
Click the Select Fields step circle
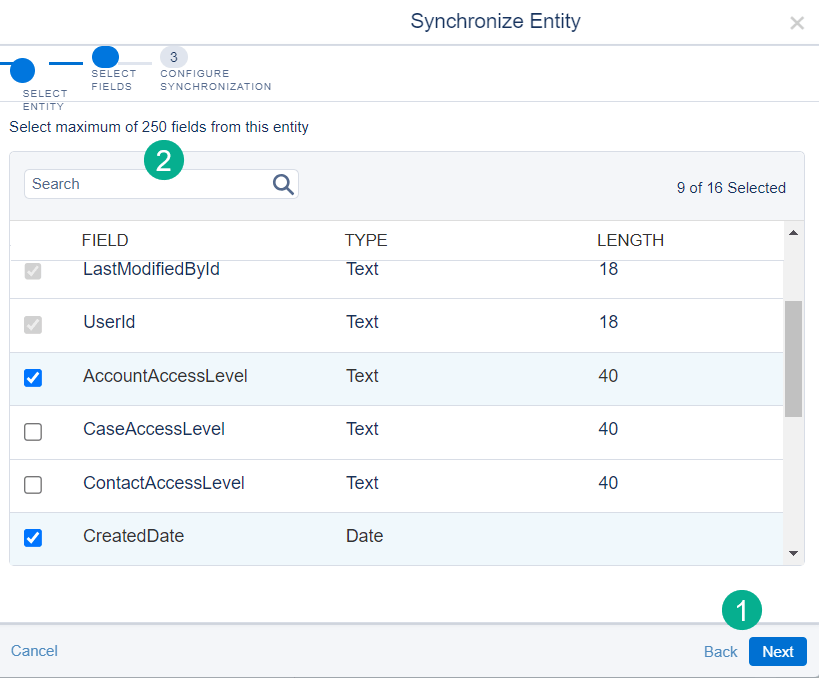coord(105,57)
